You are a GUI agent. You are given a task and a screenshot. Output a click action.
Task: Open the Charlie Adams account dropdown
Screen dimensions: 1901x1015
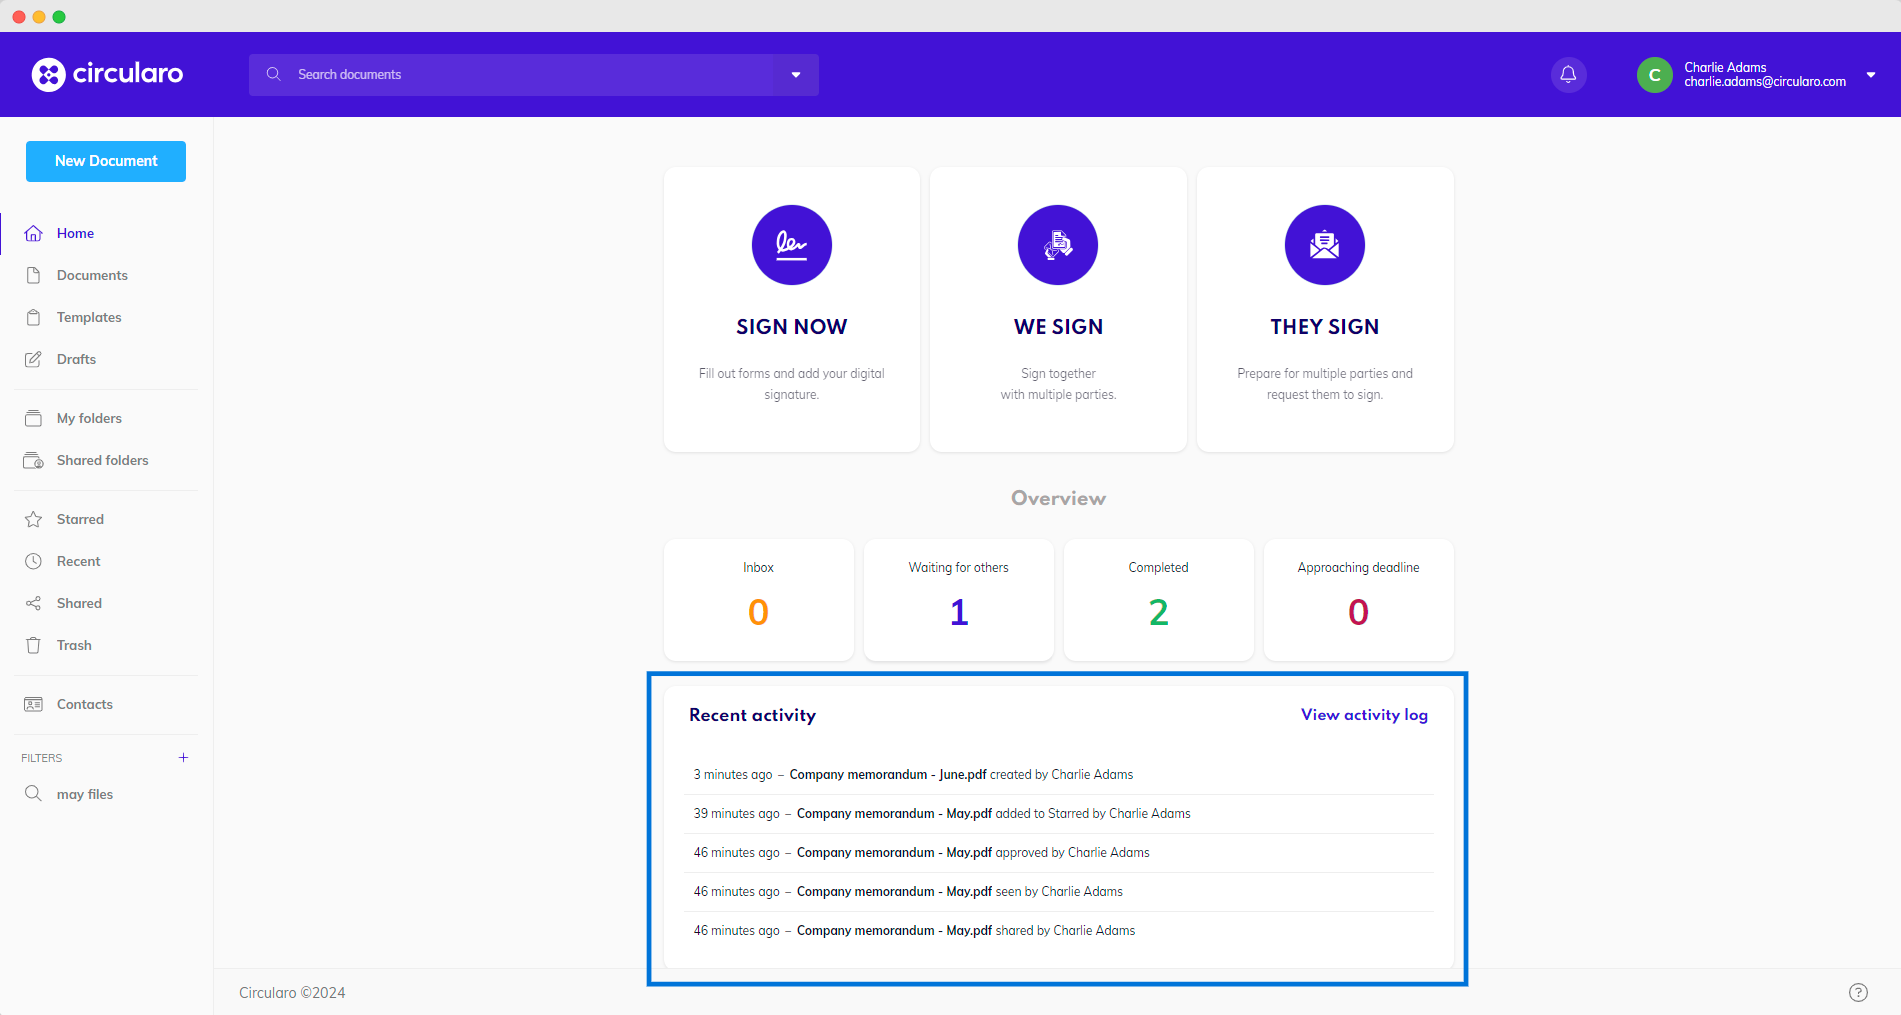point(1870,75)
